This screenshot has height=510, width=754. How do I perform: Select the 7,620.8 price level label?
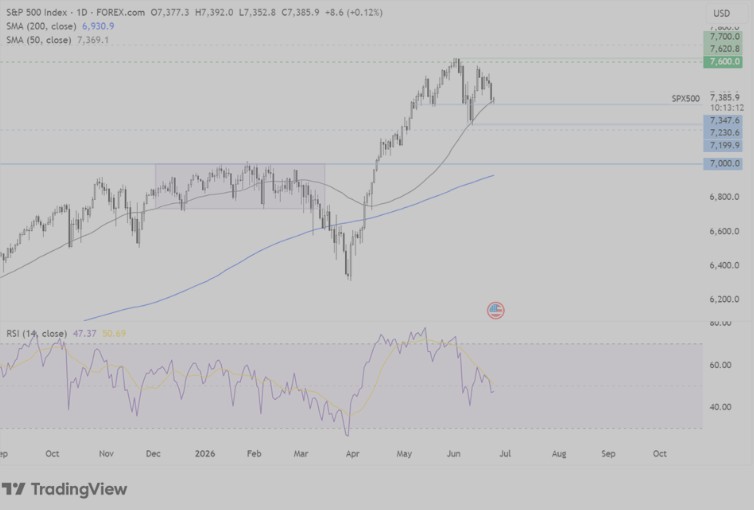pyautogui.click(x=723, y=49)
